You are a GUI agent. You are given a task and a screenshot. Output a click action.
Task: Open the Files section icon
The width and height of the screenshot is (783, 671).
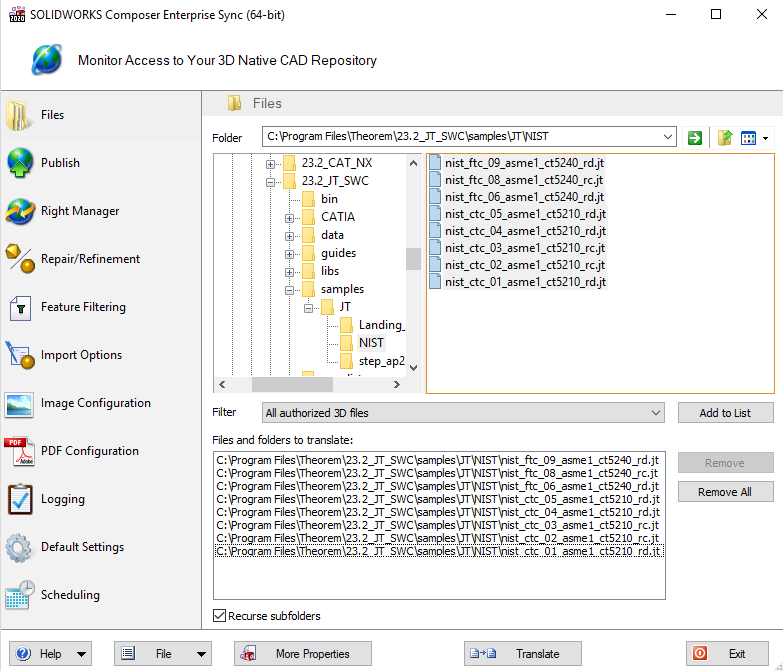pos(17,115)
